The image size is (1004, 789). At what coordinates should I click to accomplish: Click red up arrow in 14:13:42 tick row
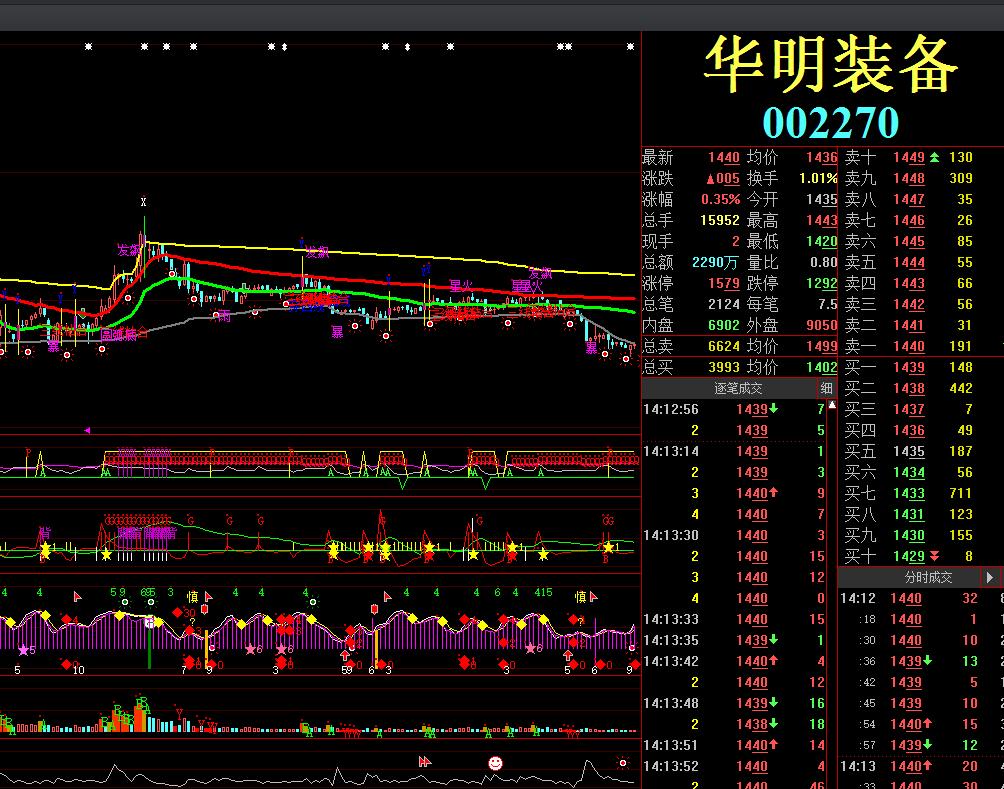773,662
